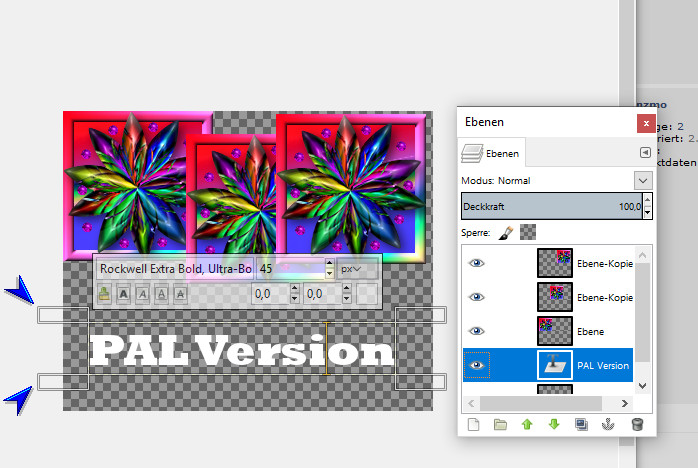This screenshot has height=468, width=698.
Task: Click the PAL Version text layer thumbnail
Action: click(x=555, y=365)
